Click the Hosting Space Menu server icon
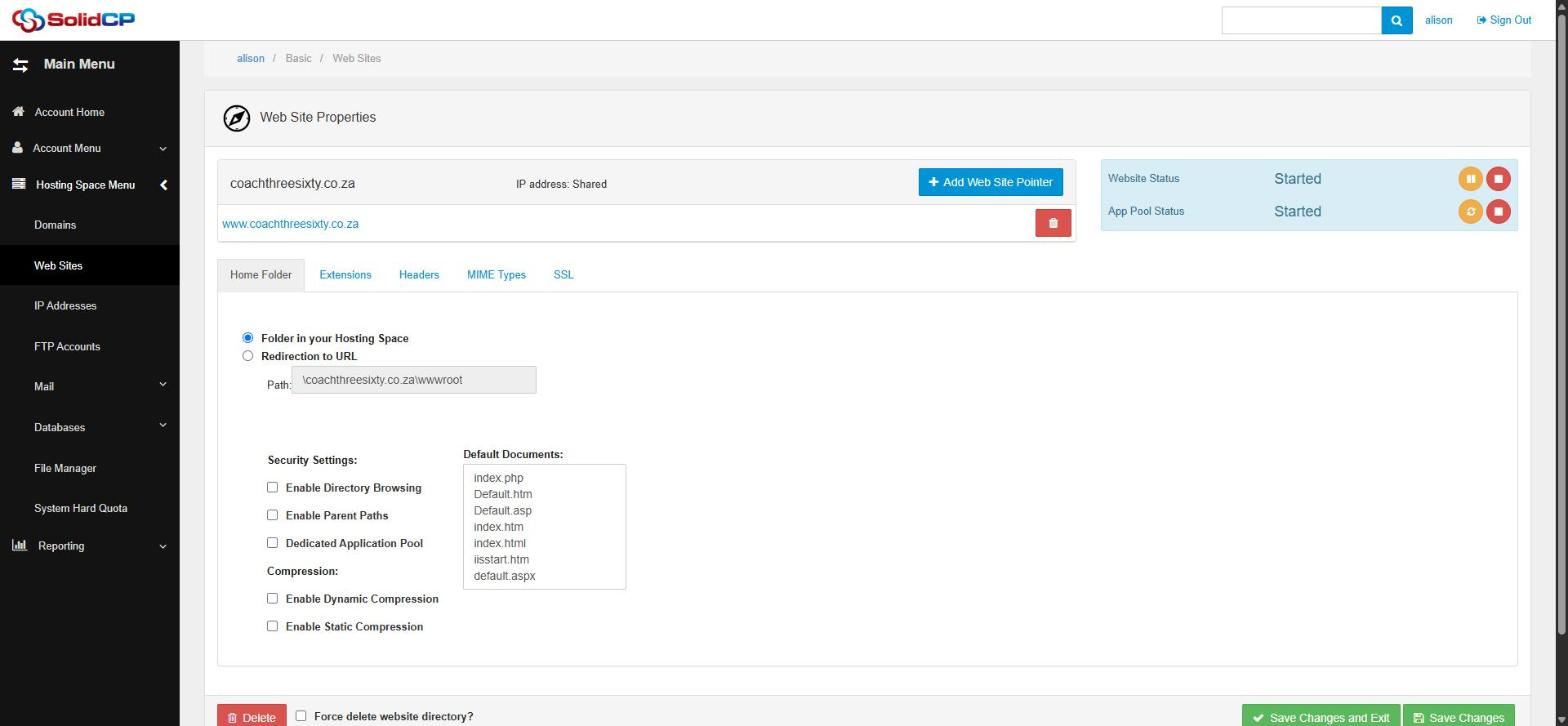Screen dimensions: 1568x726 click(18, 185)
